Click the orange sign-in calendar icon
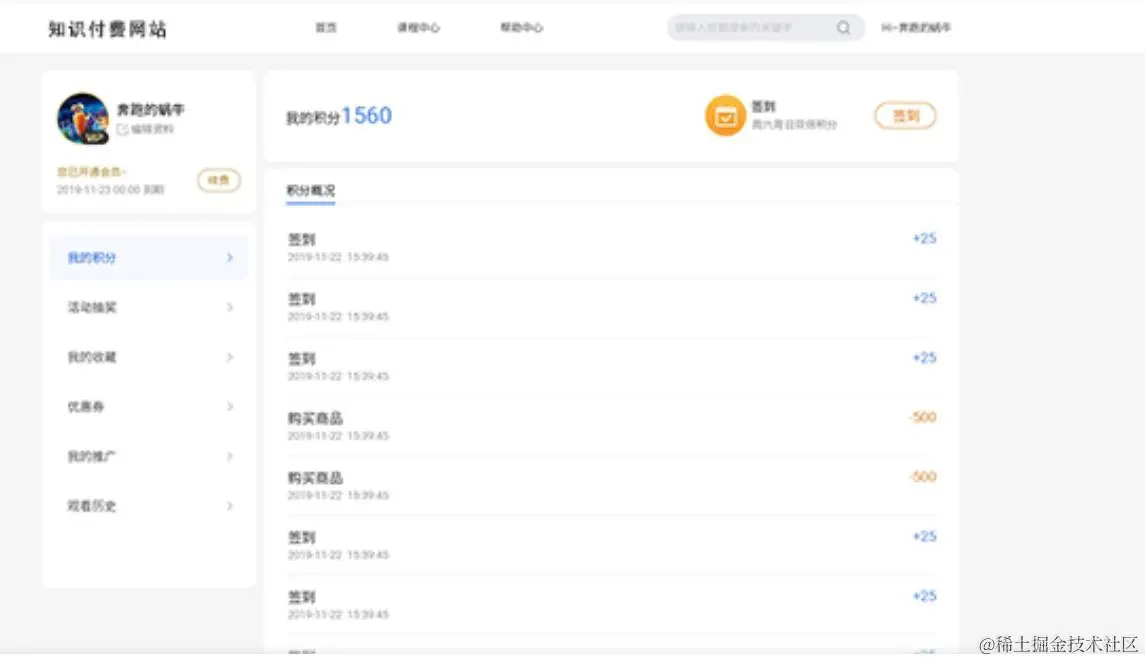Screen dimensions: 1145x661 (725, 115)
